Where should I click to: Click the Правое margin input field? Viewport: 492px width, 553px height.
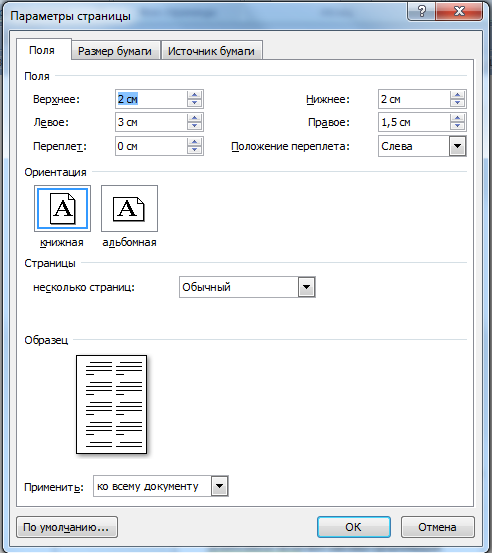pos(414,122)
